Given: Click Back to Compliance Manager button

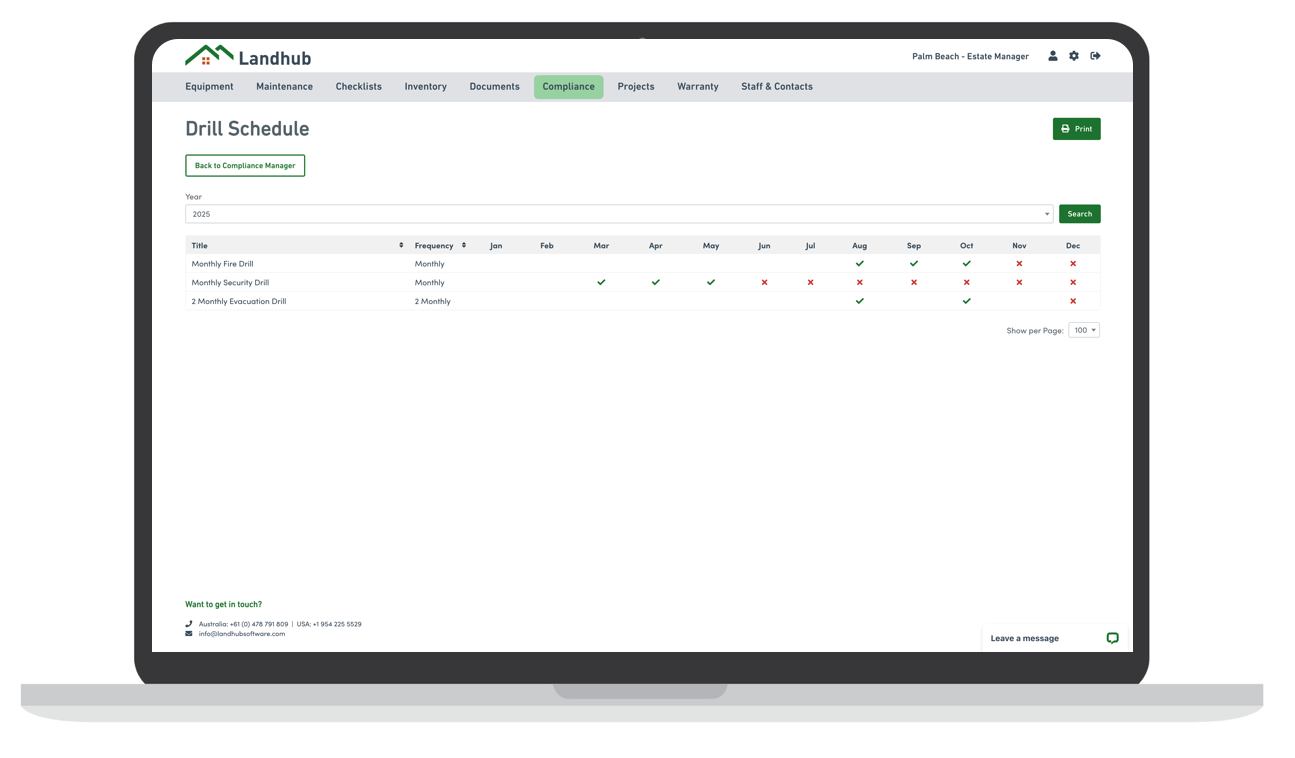Looking at the screenshot, I should 245,166.
